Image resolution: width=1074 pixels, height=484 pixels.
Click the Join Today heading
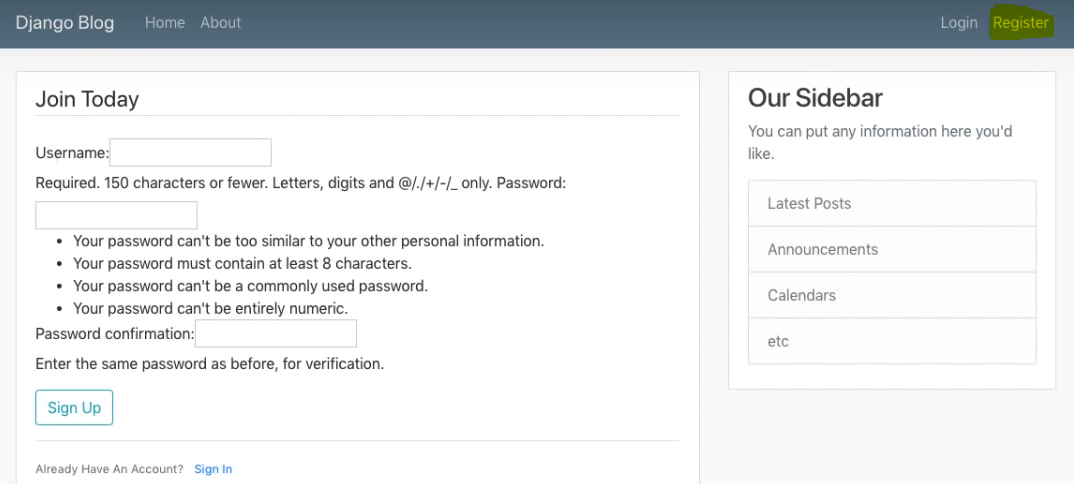point(87,99)
